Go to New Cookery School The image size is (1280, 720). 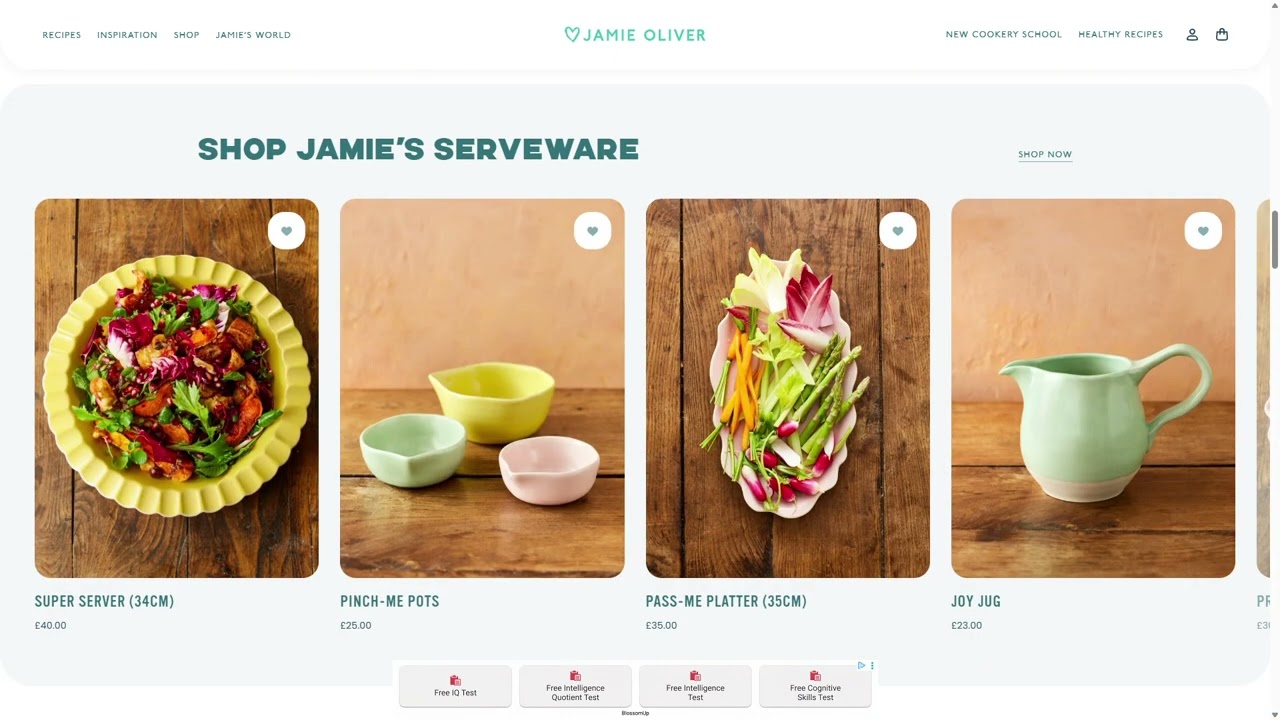[1004, 35]
